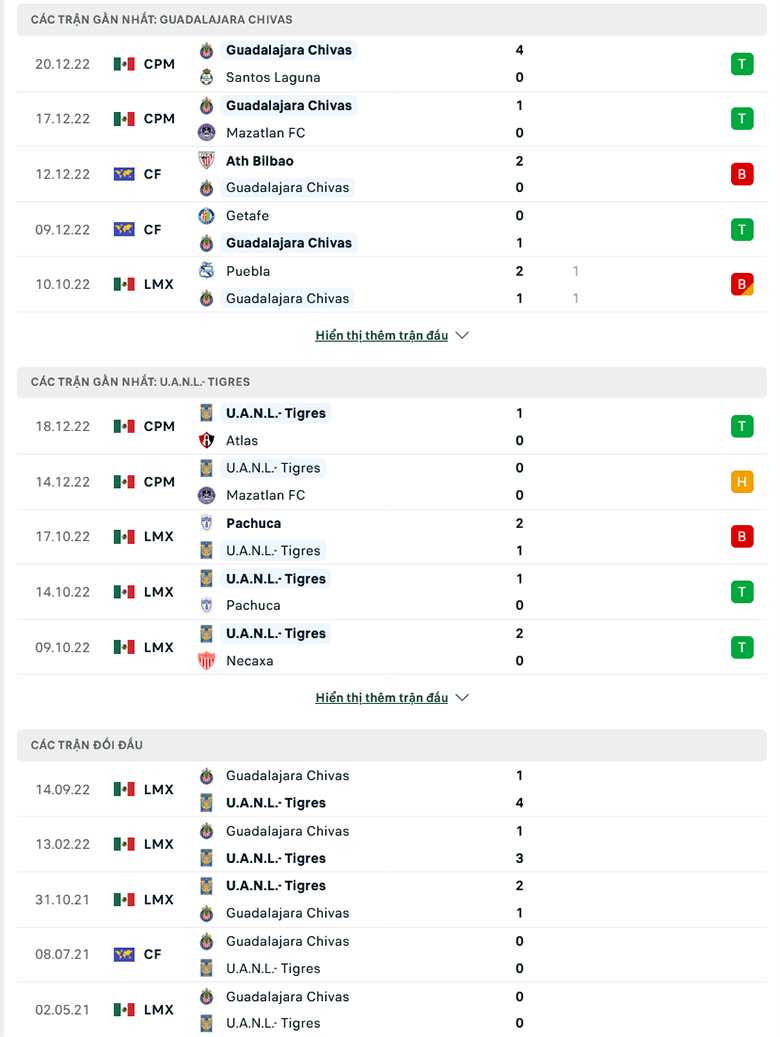Click the red B badge for Ath Bilbao match
The width and height of the screenshot is (780, 1037).
(742, 174)
